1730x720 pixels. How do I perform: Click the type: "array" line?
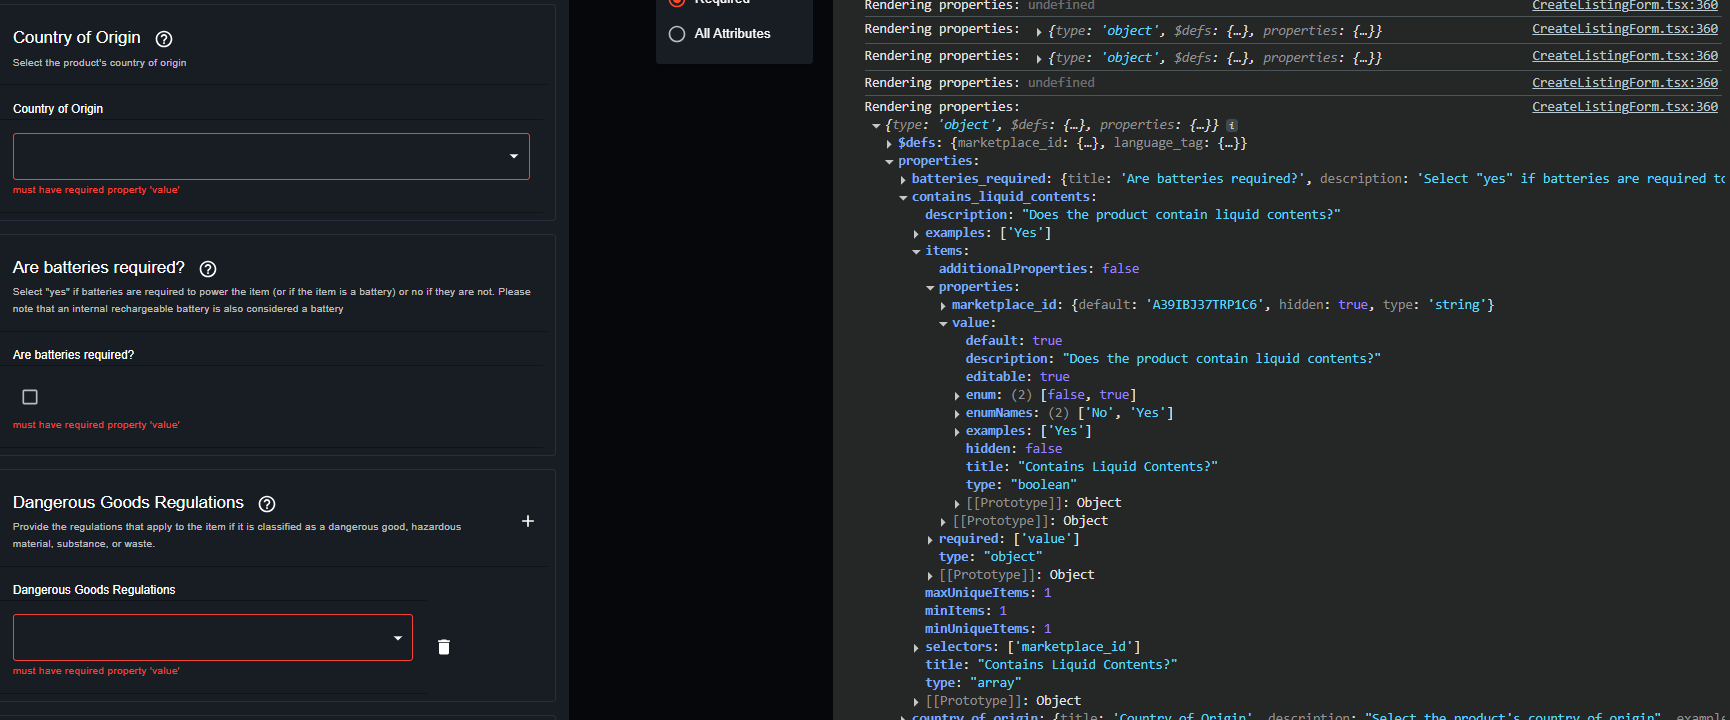973,683
